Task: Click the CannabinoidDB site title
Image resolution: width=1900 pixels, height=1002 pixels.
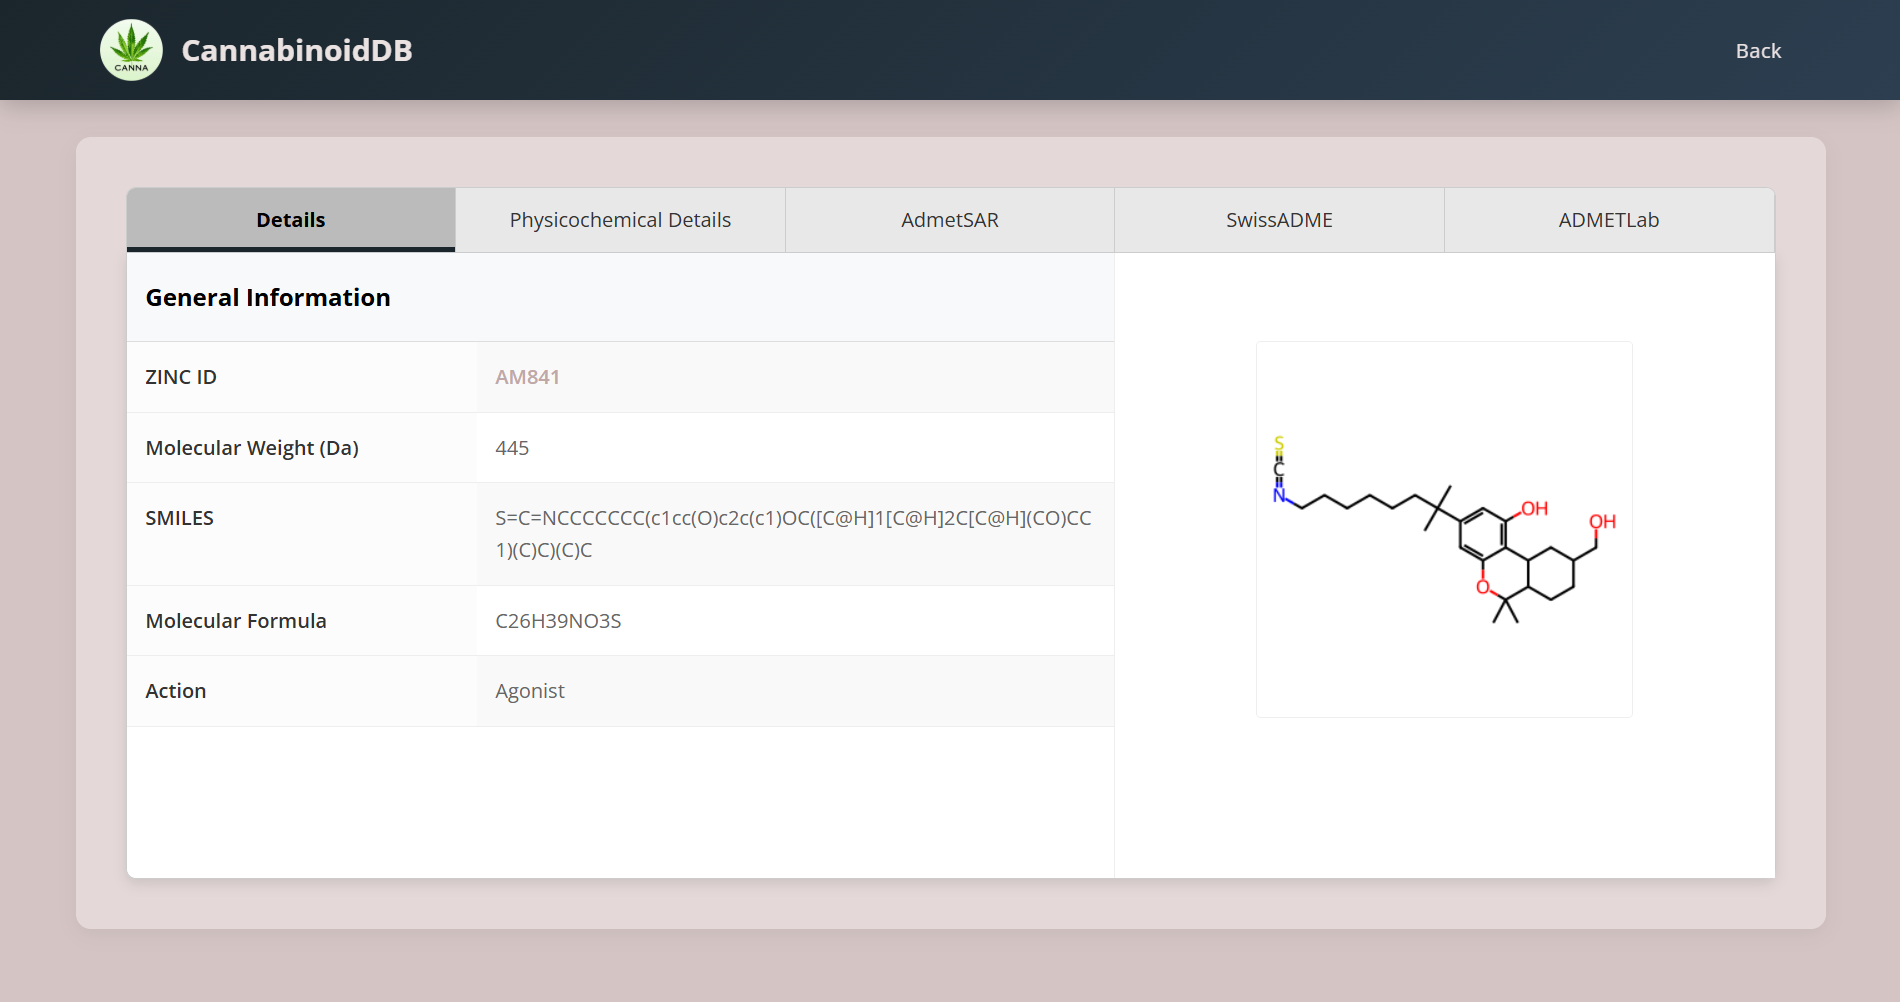Action: [297, 50]
